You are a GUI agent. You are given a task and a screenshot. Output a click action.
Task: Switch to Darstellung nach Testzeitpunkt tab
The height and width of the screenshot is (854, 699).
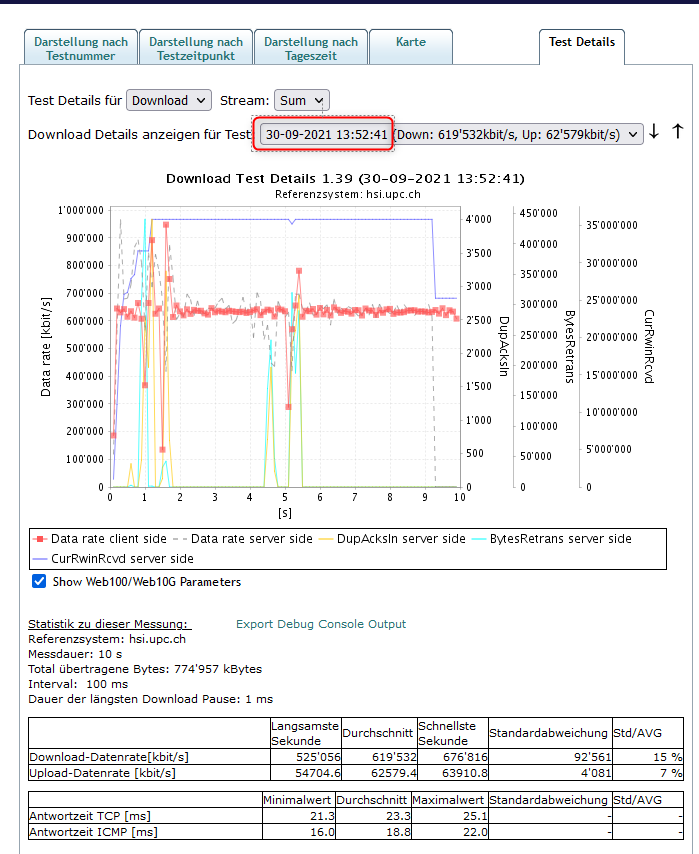195,49
